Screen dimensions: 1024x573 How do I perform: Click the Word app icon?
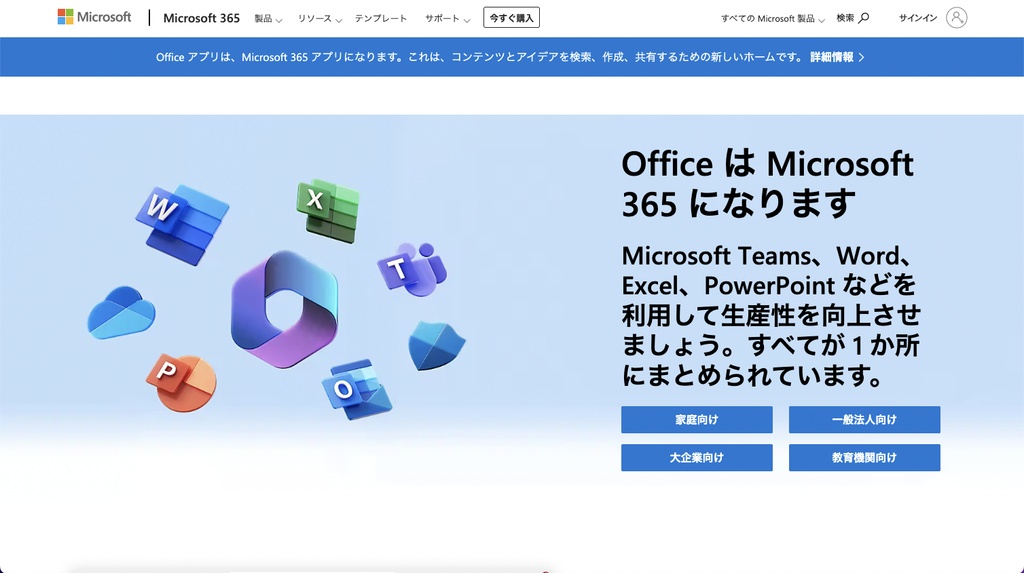click(x=182, y=224)
